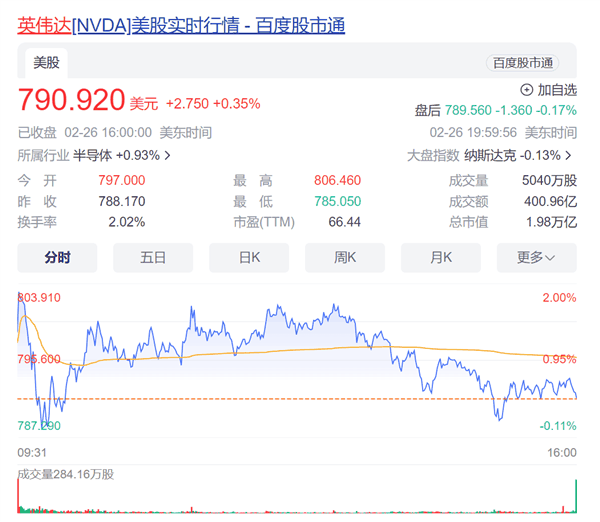Click the 02-26 19:59:56 after-hours timestamp
The image size is (600, 522).
503,133
